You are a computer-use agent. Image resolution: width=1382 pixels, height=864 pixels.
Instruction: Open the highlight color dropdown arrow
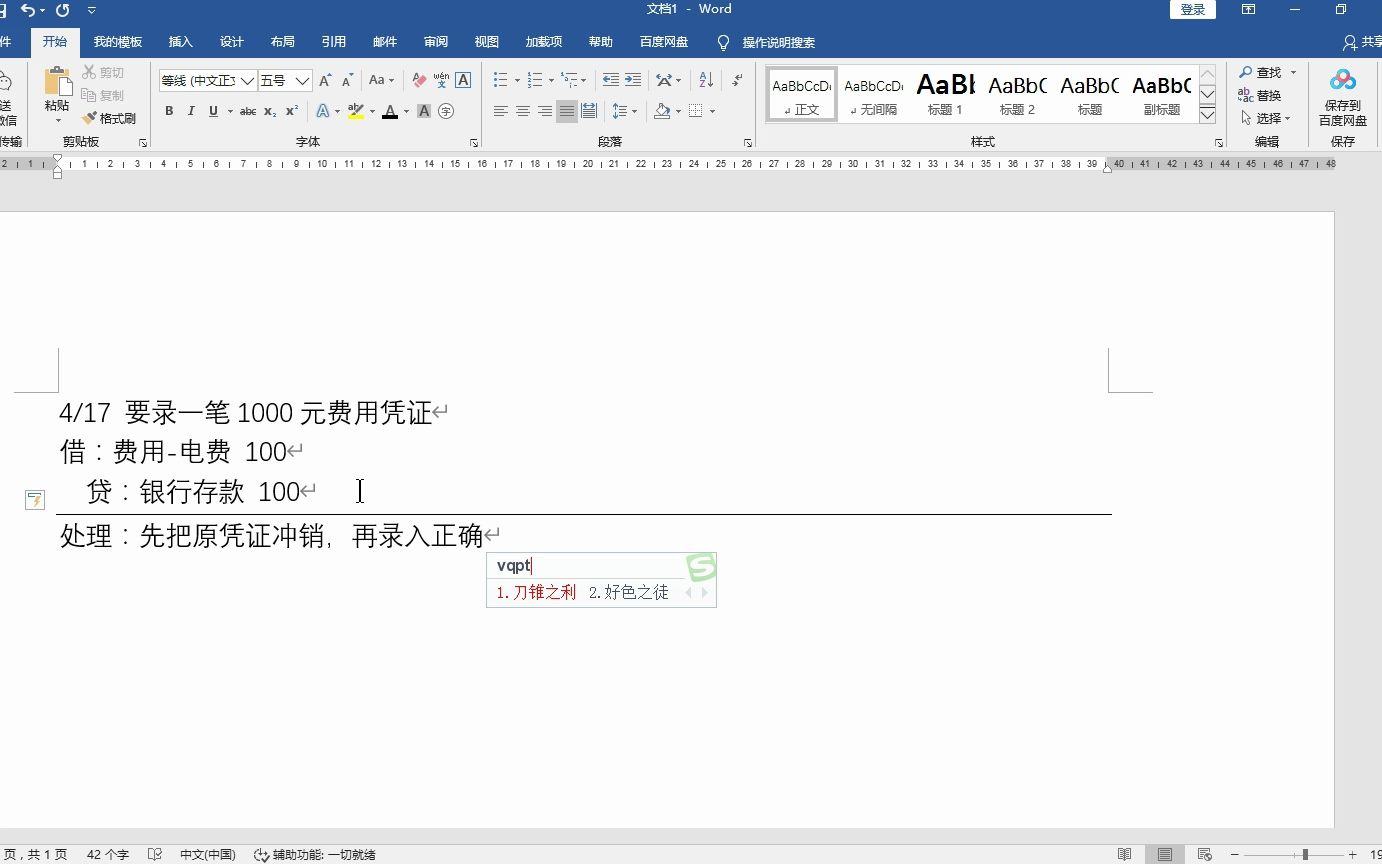[372, 111]
